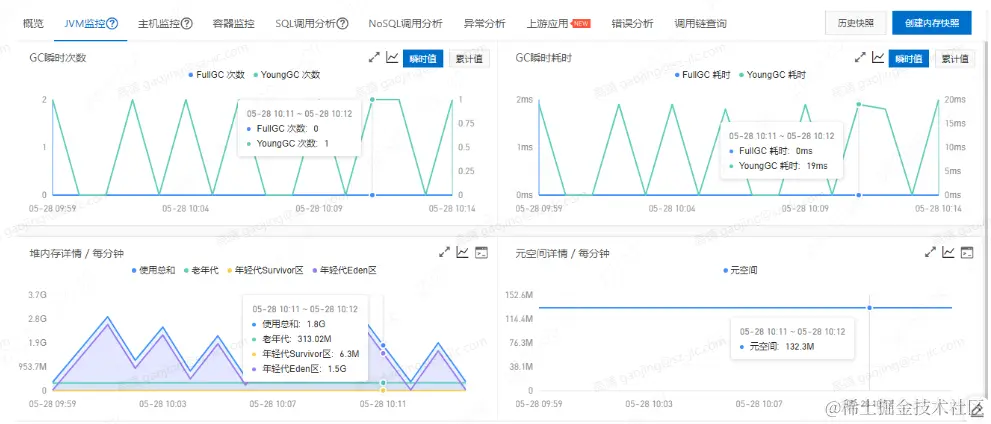The width and height of the screenshot is (991, 424).
Task: Select 累计值 in the GC瞬时耗时 panel
Action: 955,59
